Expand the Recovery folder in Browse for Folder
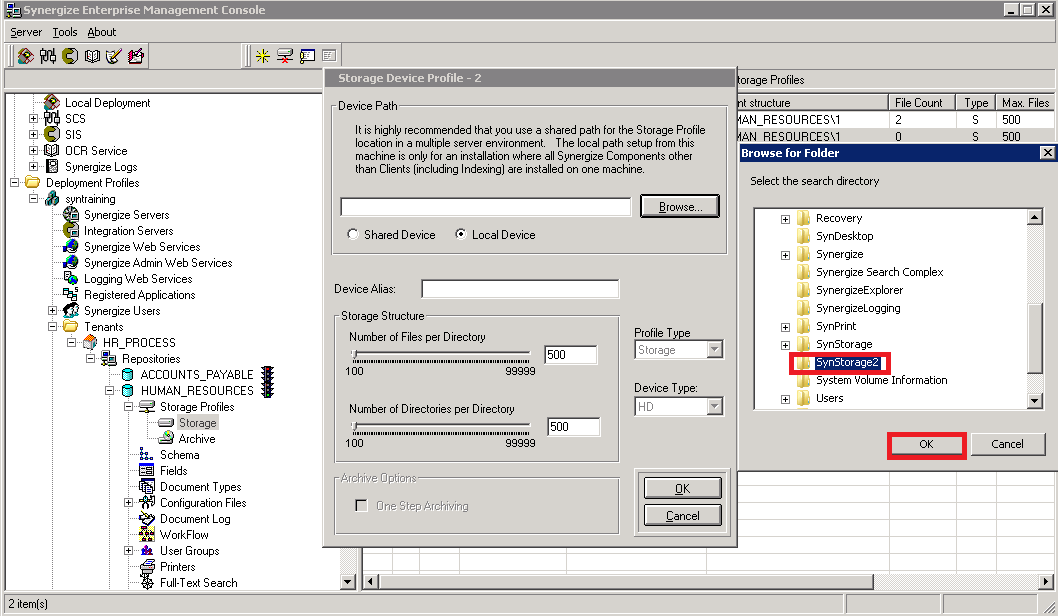The height and width of the screenshot is (616, 1058). coord(785,219)
